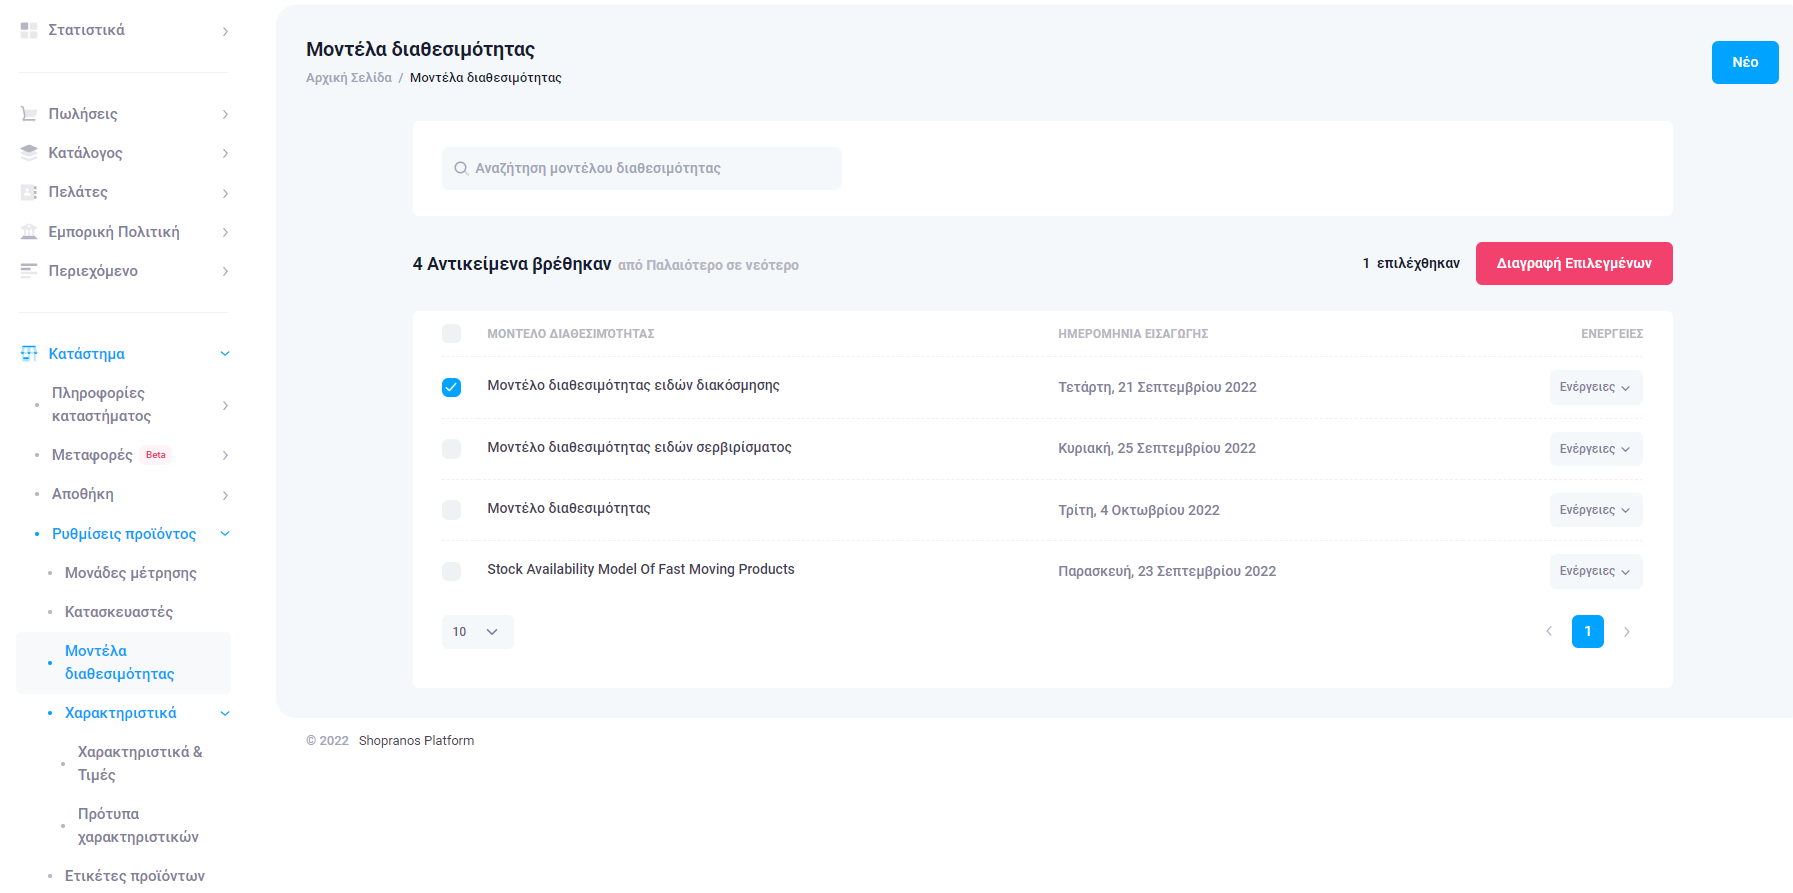1793x893 pixels.
Task: Go to Αρχική Σελίδα breadcrumb link
Action: (x=349, y=78)
